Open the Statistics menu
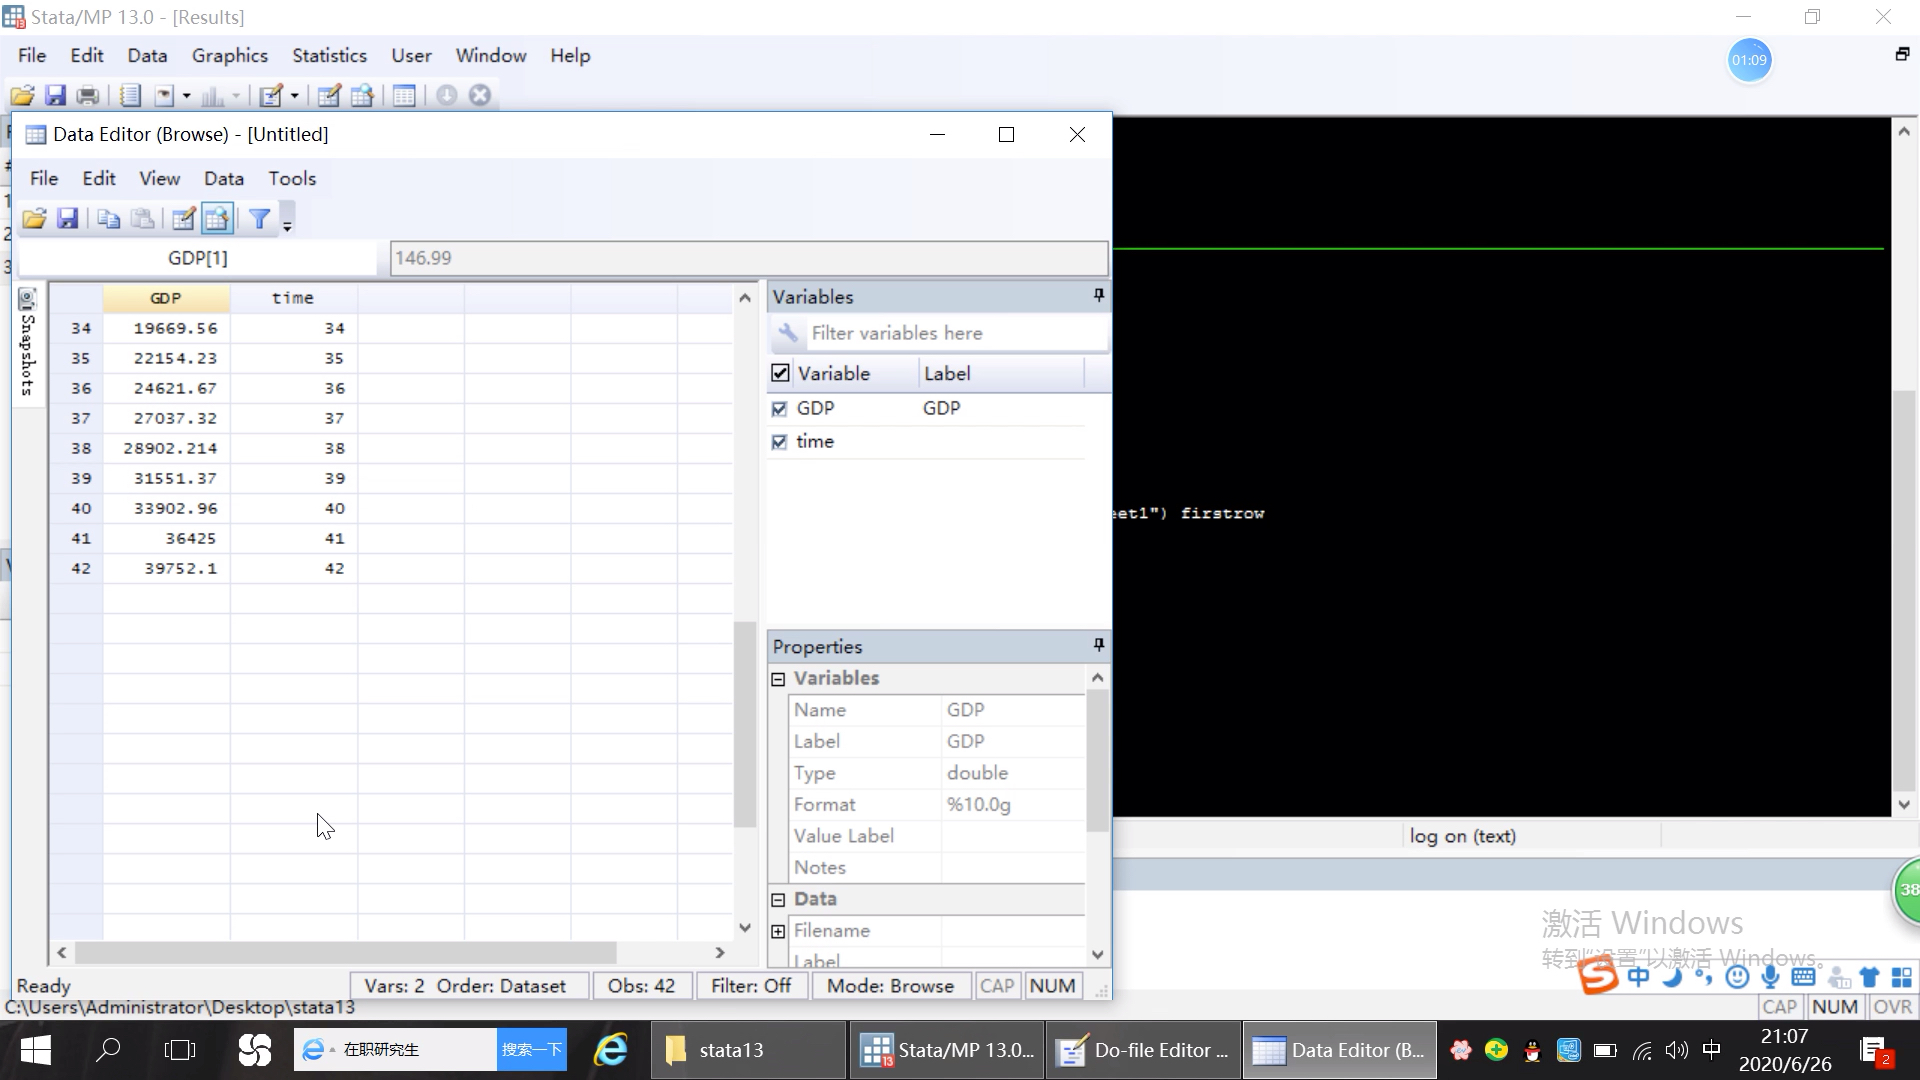The height and width of the screenshot is (1080, 1920). point(329,55)
